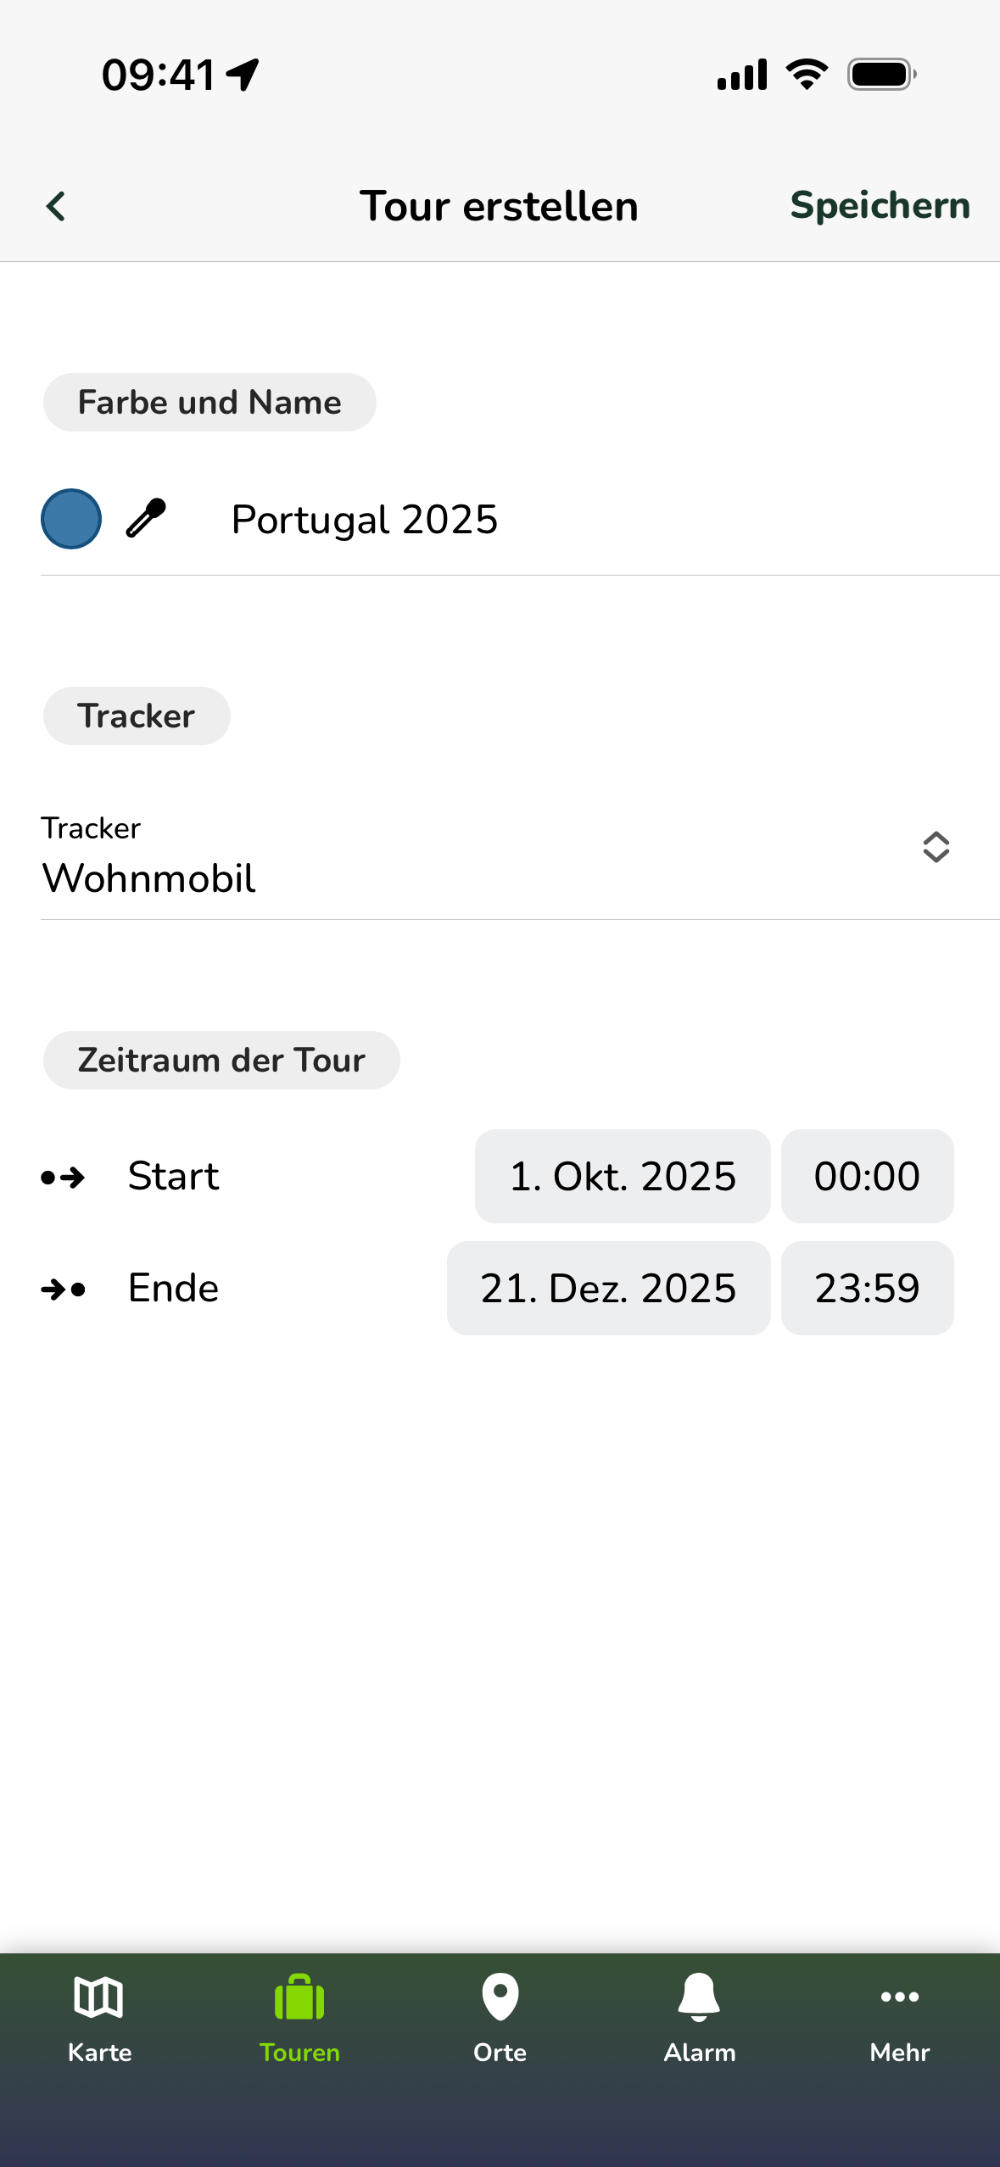This screenshot has height=2167, width=1000.
Task: Tap the back chevron arrow
Action: (x=56, y=206)
